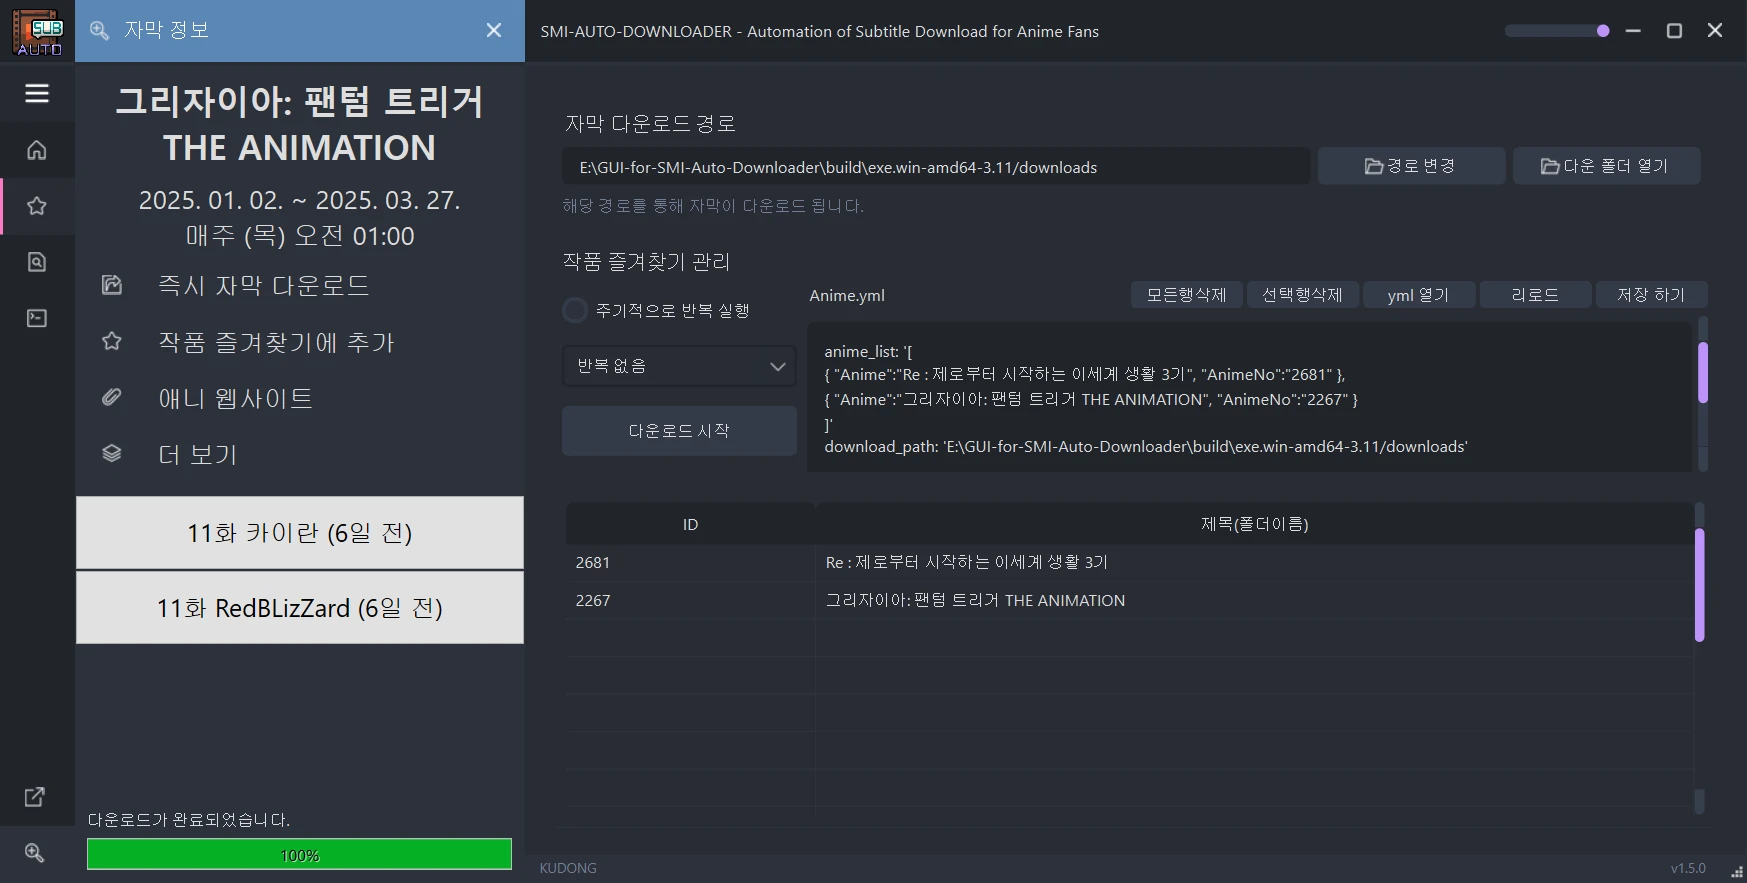Screen dimensions: 1747x883
Task: Click the Anime.yml file label
Action: pos(847,296)
